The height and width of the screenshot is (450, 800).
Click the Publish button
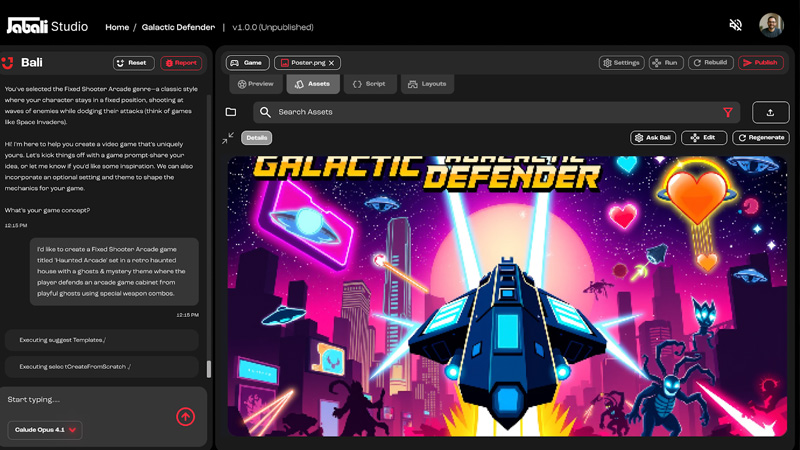point(760,63)
